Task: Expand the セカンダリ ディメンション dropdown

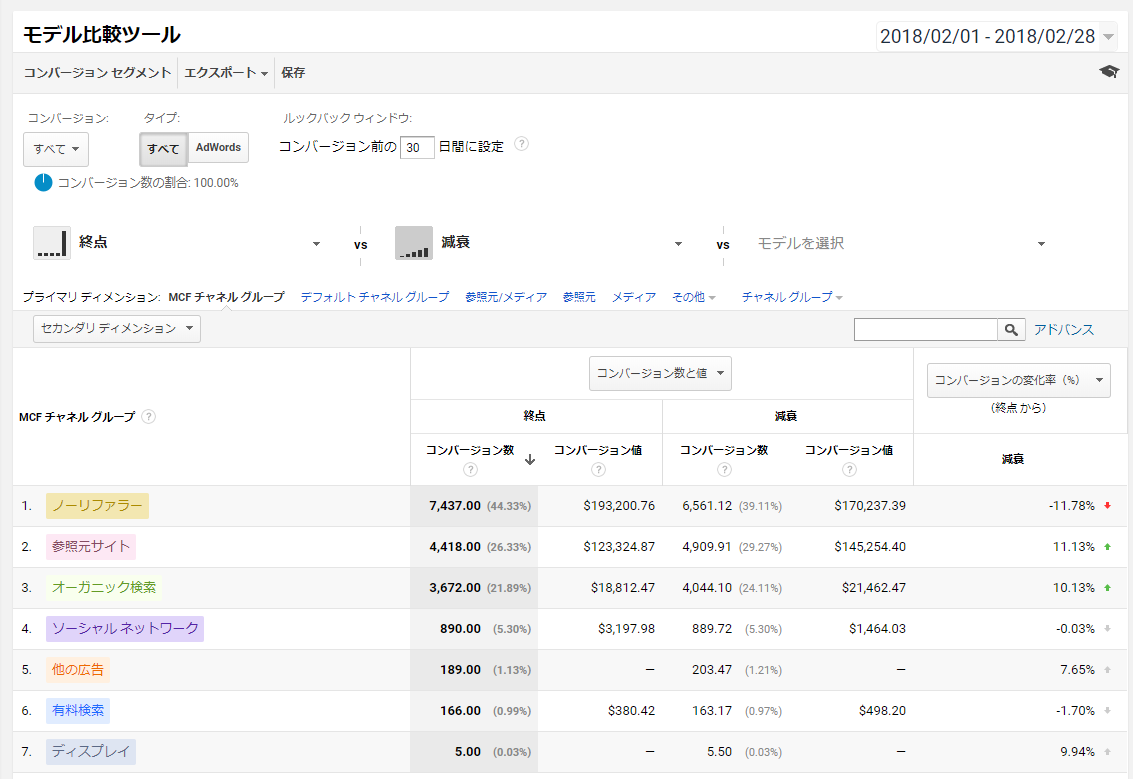Action: [117, 329]
